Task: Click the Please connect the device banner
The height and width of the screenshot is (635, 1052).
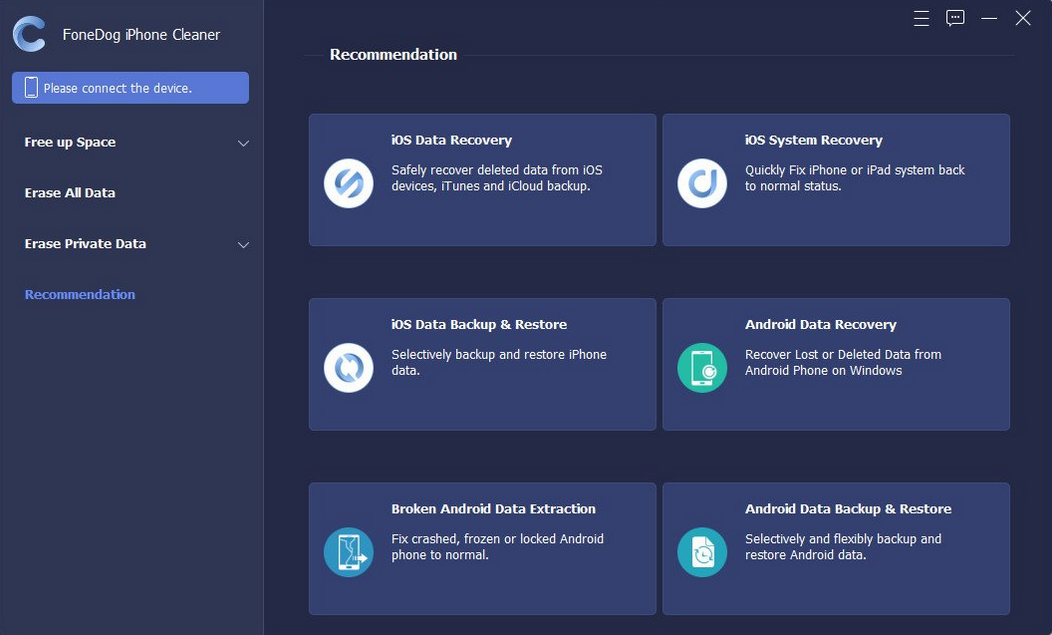Action: point(130,88)
